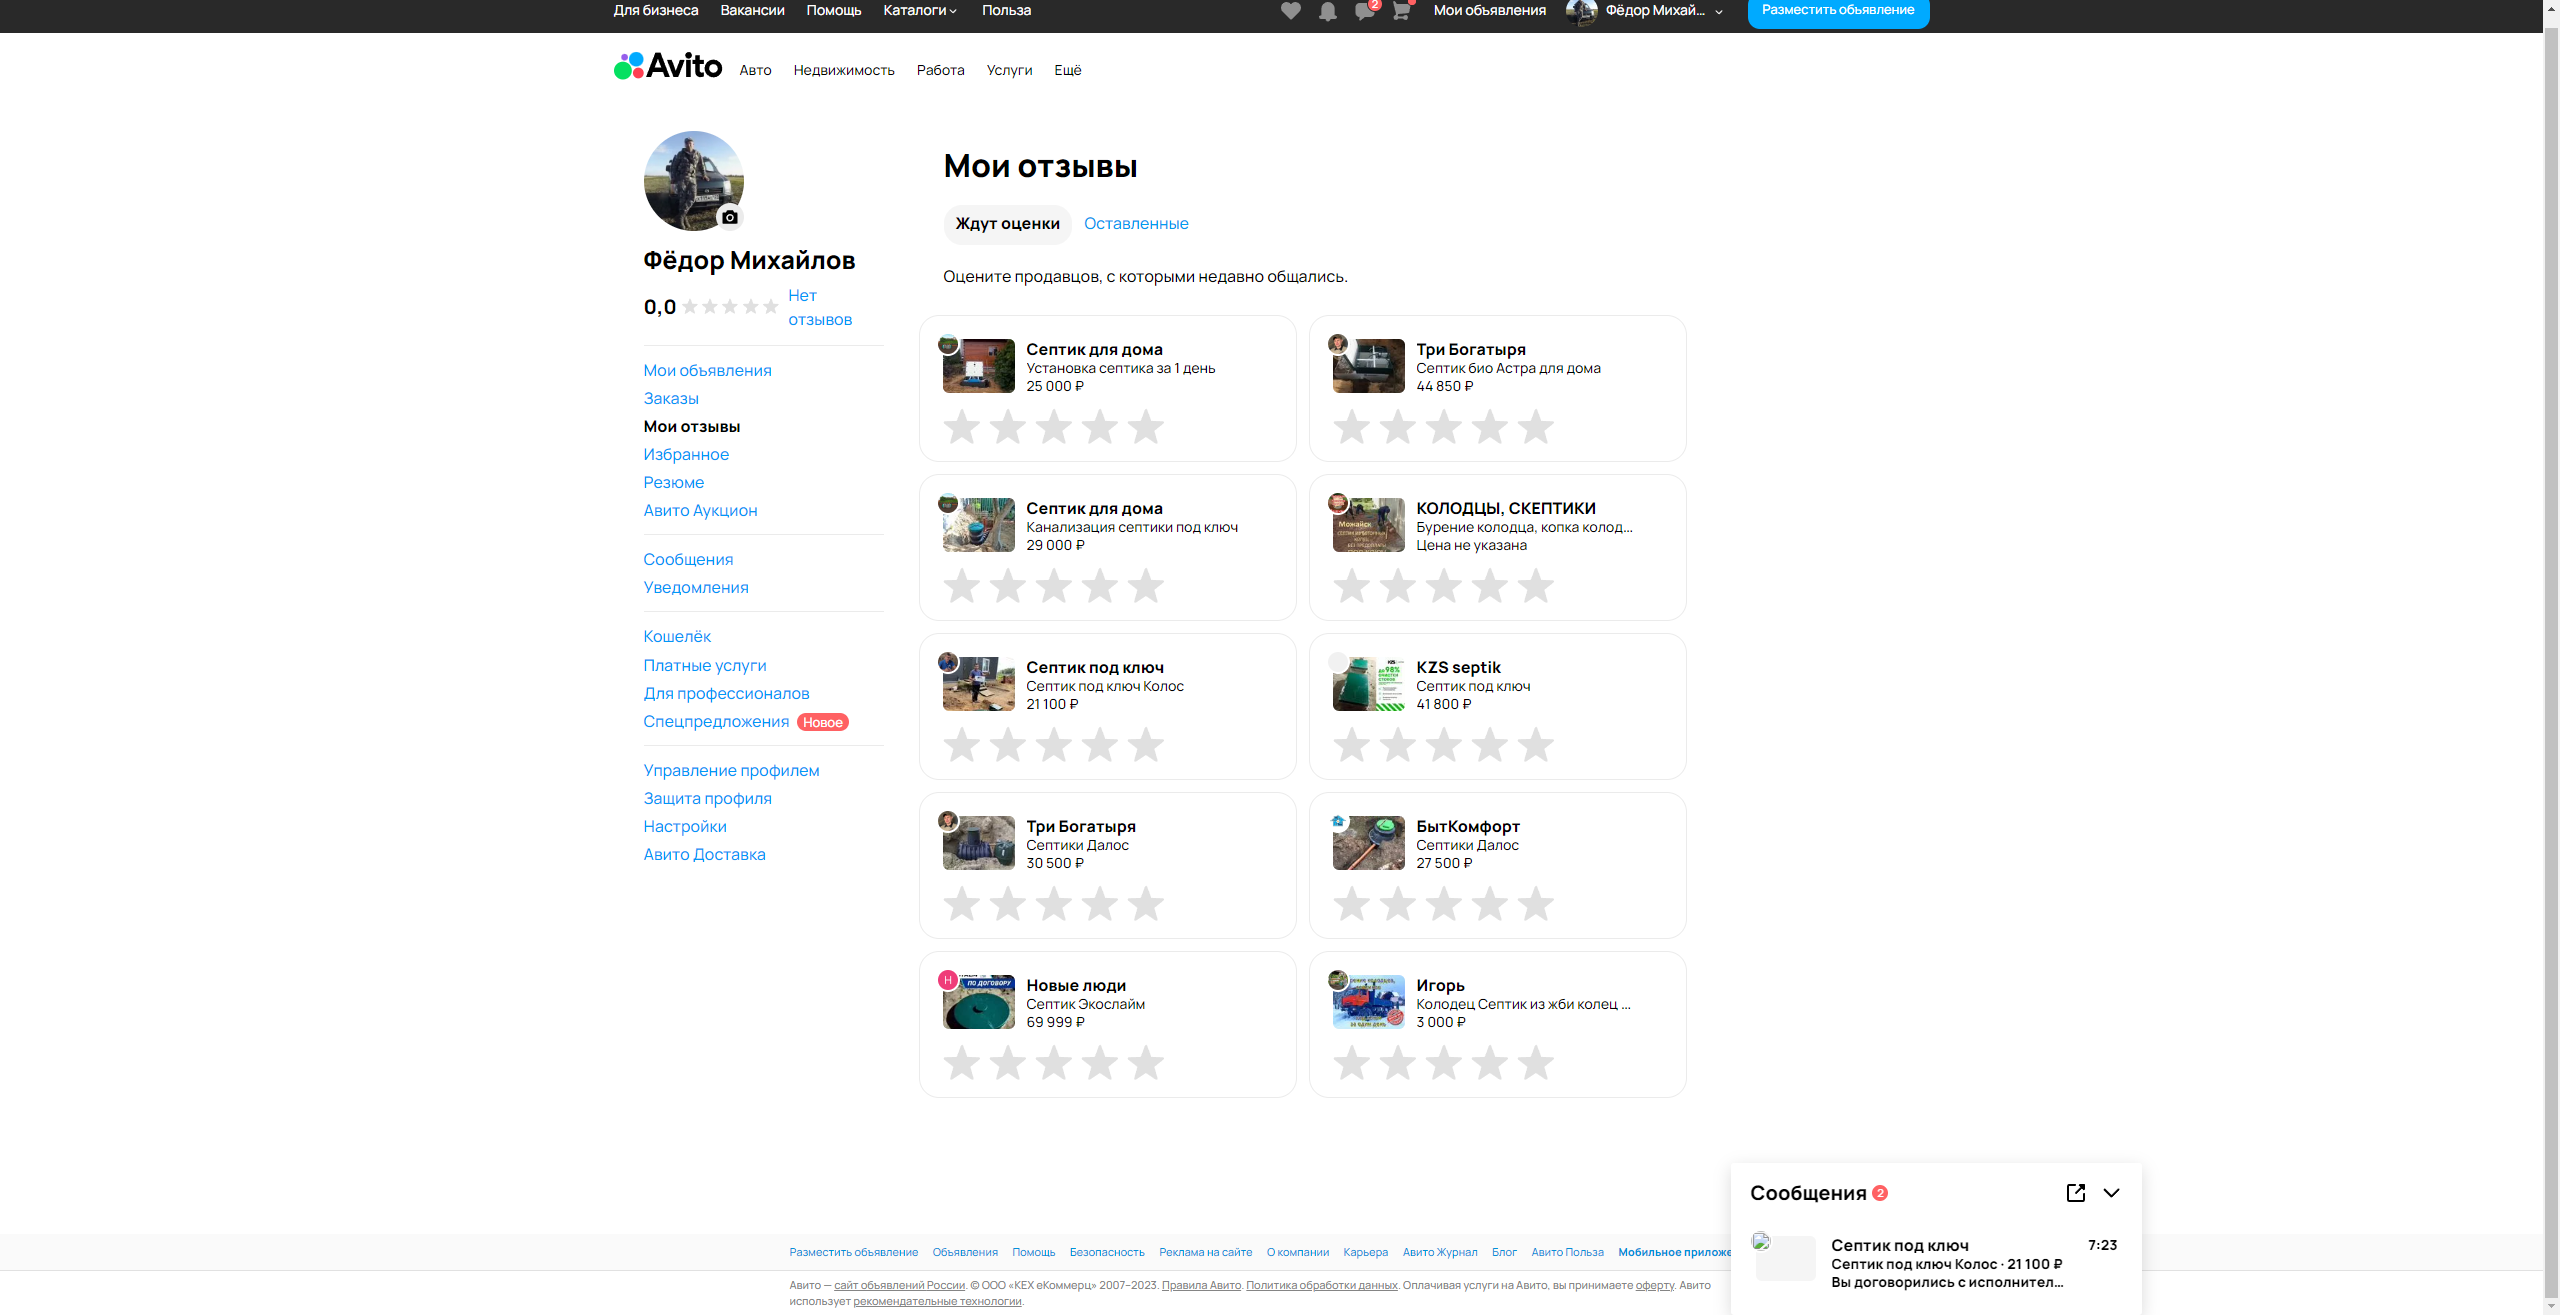Click camera icon on profile photo

(x=730, y=217)
